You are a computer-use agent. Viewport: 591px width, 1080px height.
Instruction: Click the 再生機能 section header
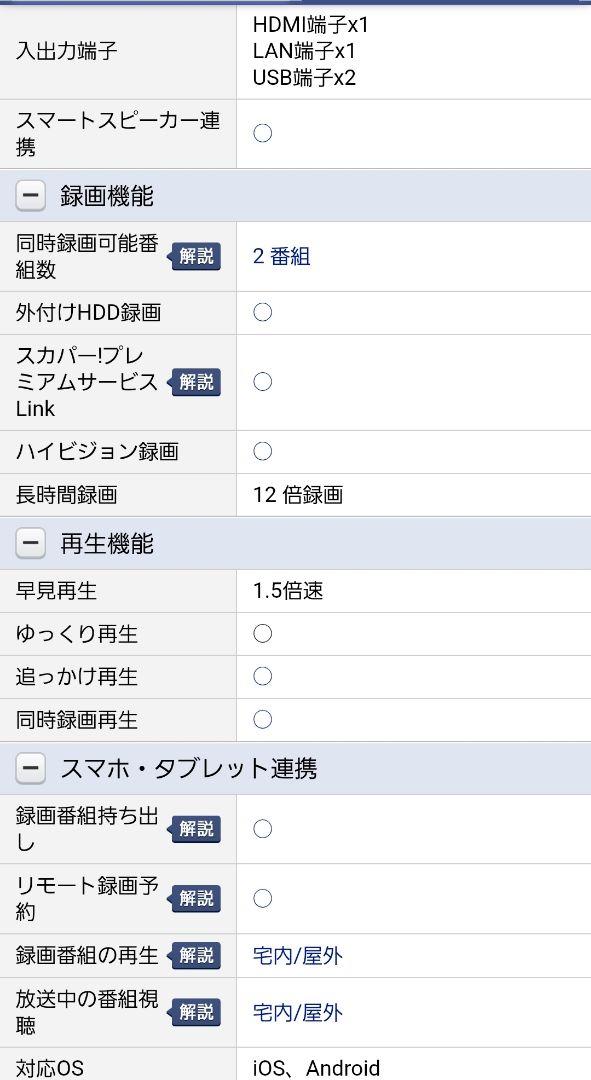pyautogui.click(x=296, y=544)
